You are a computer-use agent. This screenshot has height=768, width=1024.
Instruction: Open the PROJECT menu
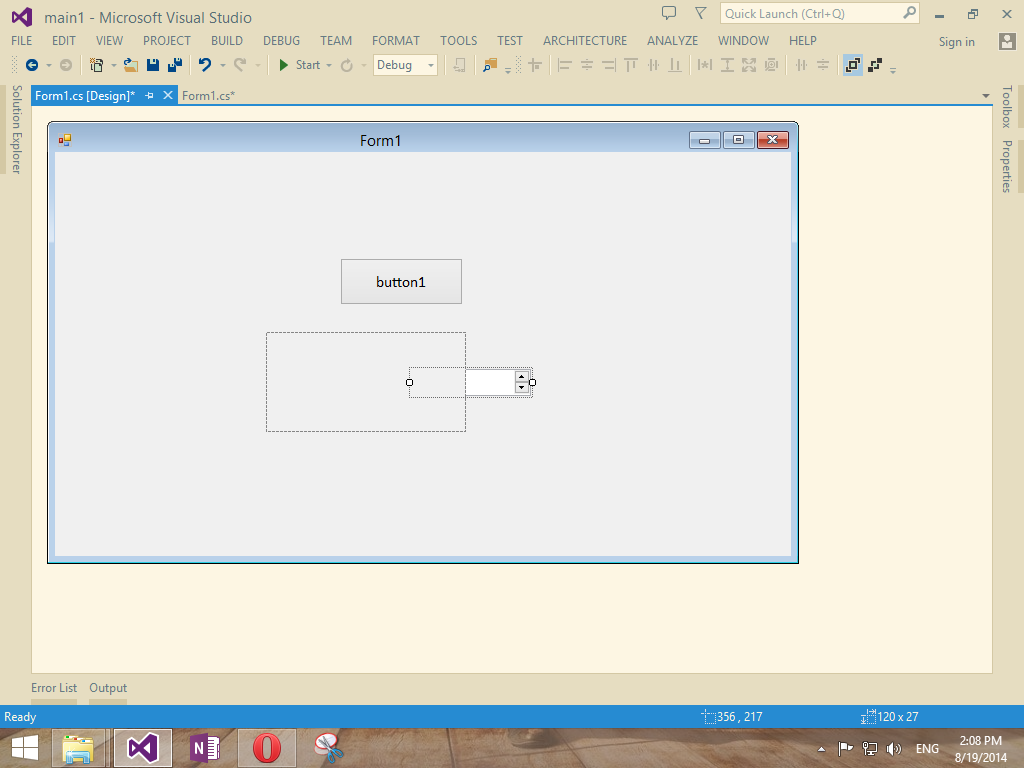(x=167, y=40)
